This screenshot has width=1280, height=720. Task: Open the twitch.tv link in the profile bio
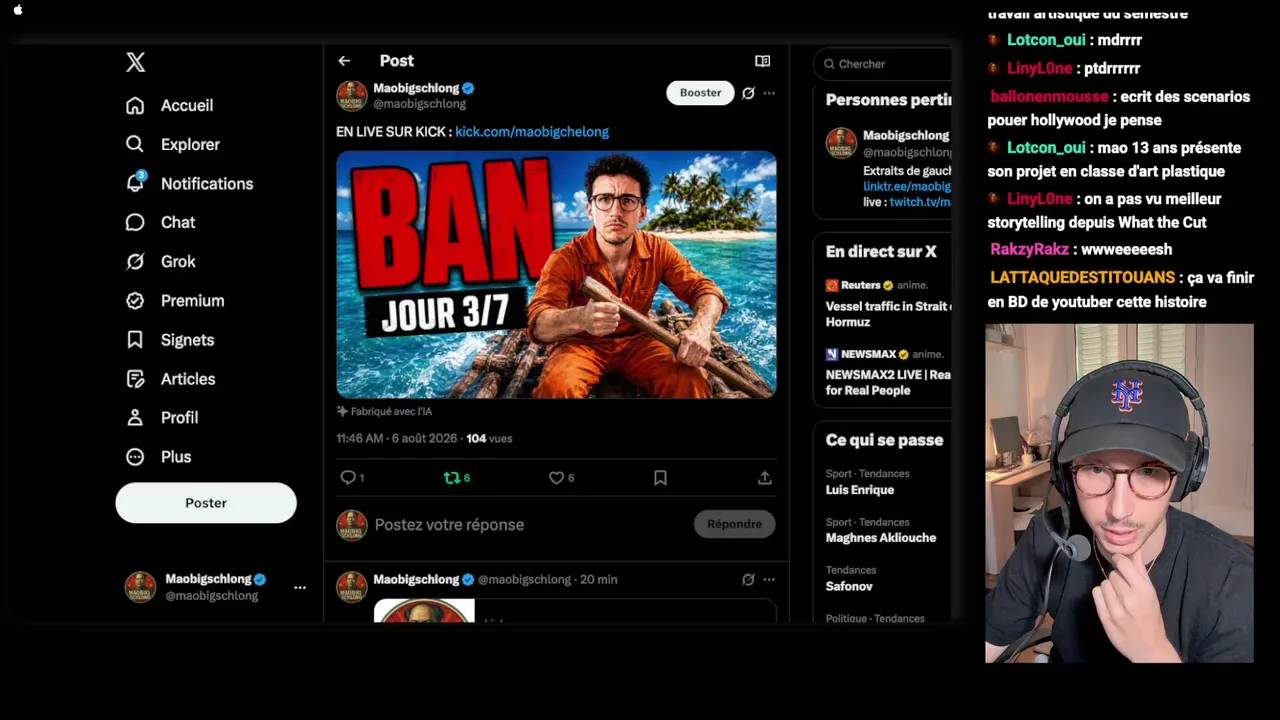pyautogui.click(x=920, y=202)
